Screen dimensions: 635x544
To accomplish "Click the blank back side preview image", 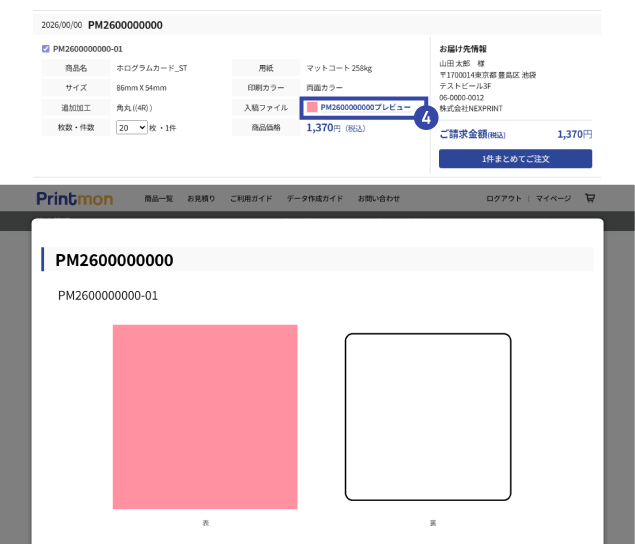I will pos(428,416).
